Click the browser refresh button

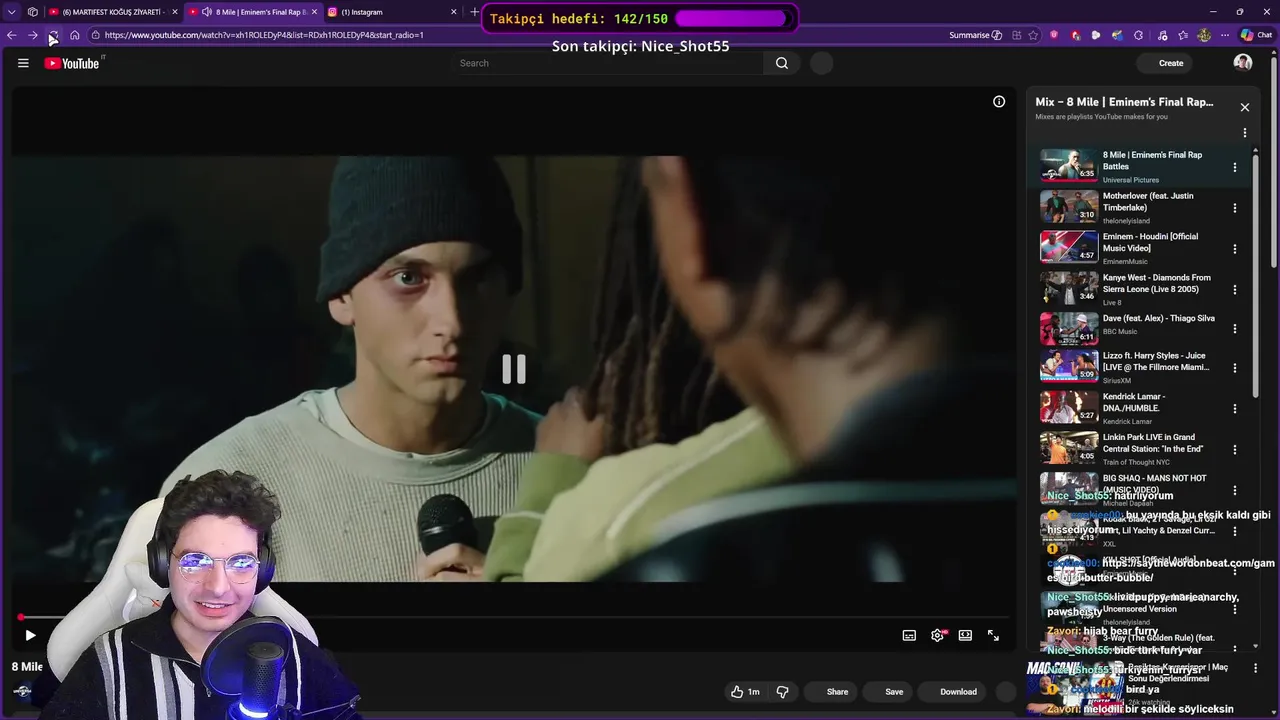coord(53,35)
